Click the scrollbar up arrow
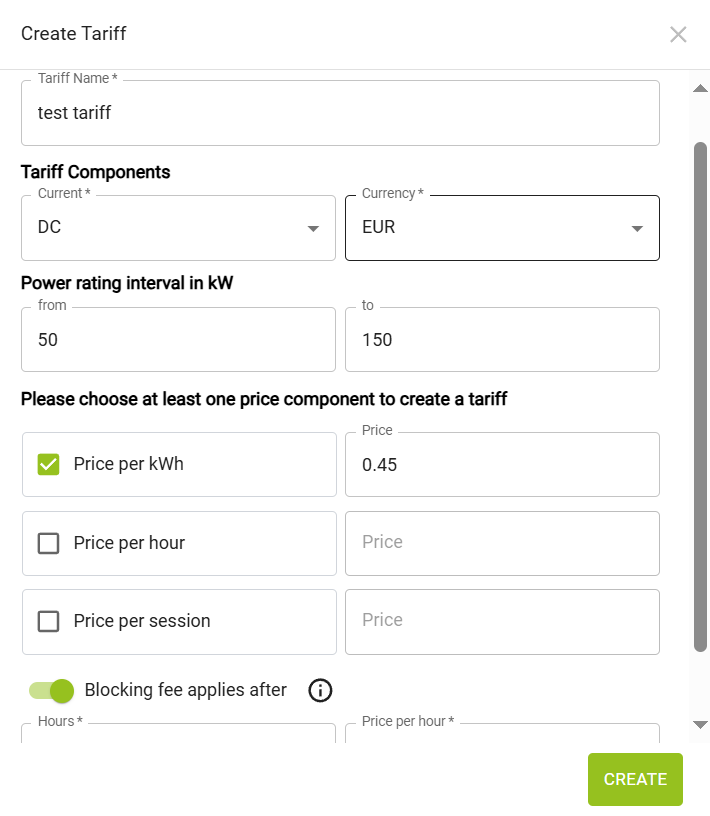The height and width of the screenshot is (816, 710). pyautogui.click(x=700, y=88)
